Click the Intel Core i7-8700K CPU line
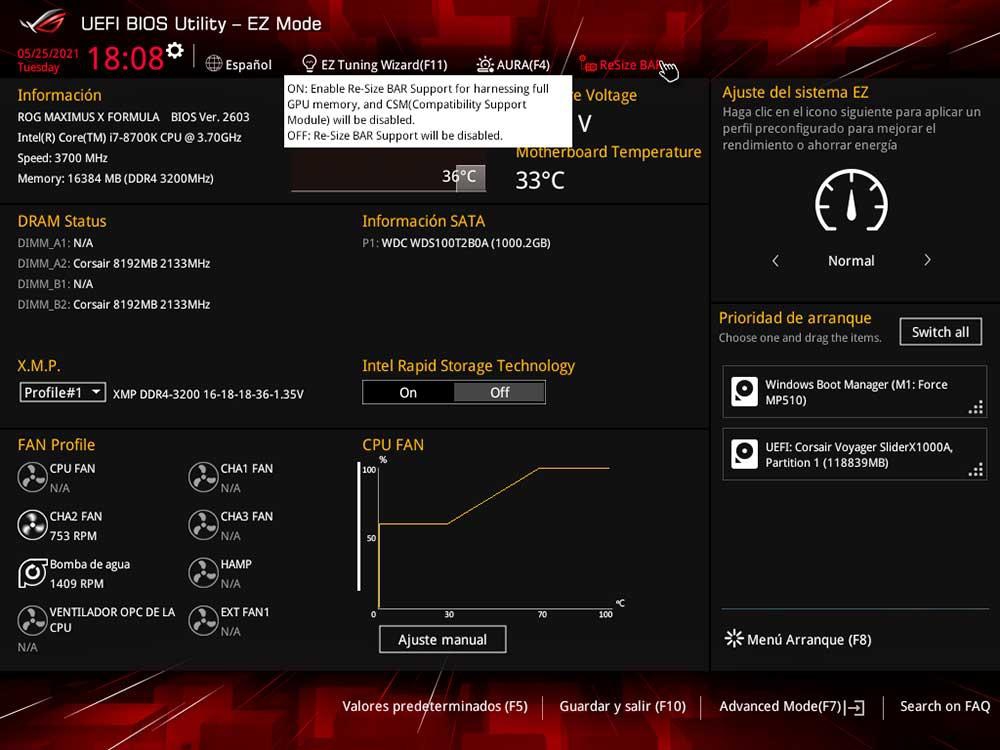Viewport: 1000px width, 750px height. point(129,137)
